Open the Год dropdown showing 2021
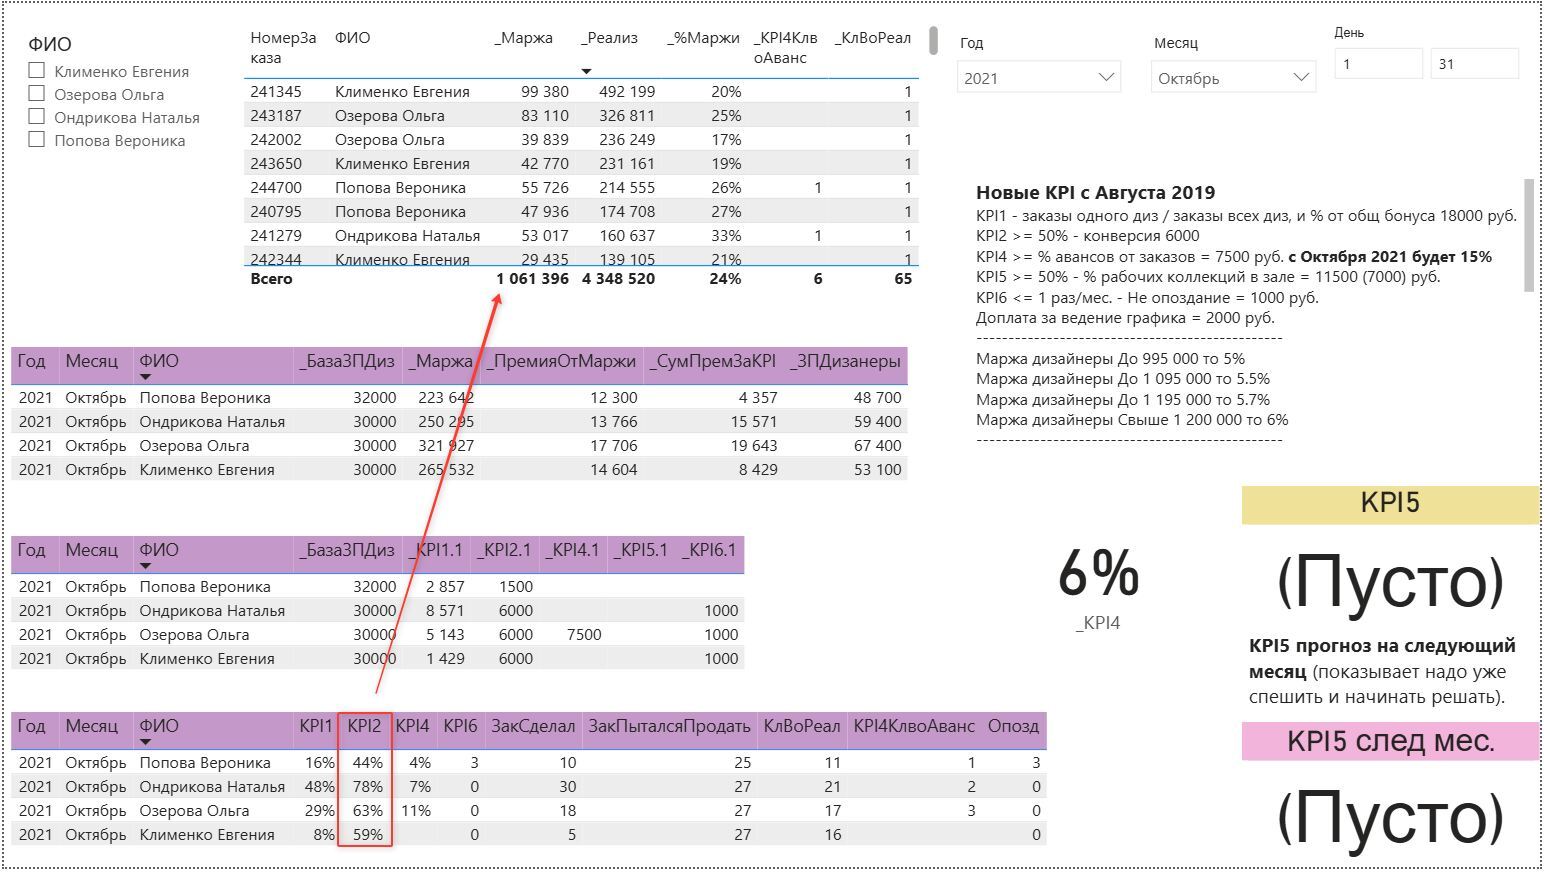This screenshot has height=873, width=1544. click(x=1038, y=78)
